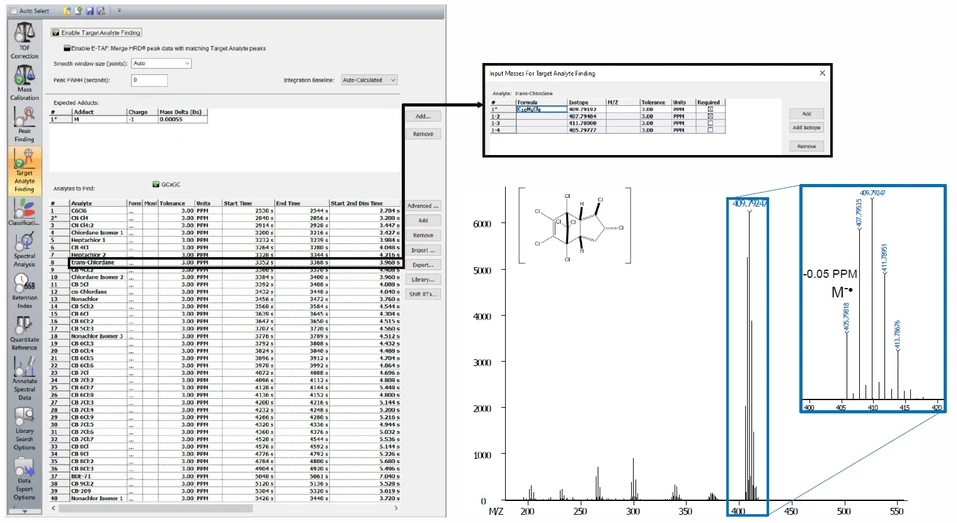Toggle the Auto Select checkbox
Screen dimensions: 957x523
coord(12,10)
